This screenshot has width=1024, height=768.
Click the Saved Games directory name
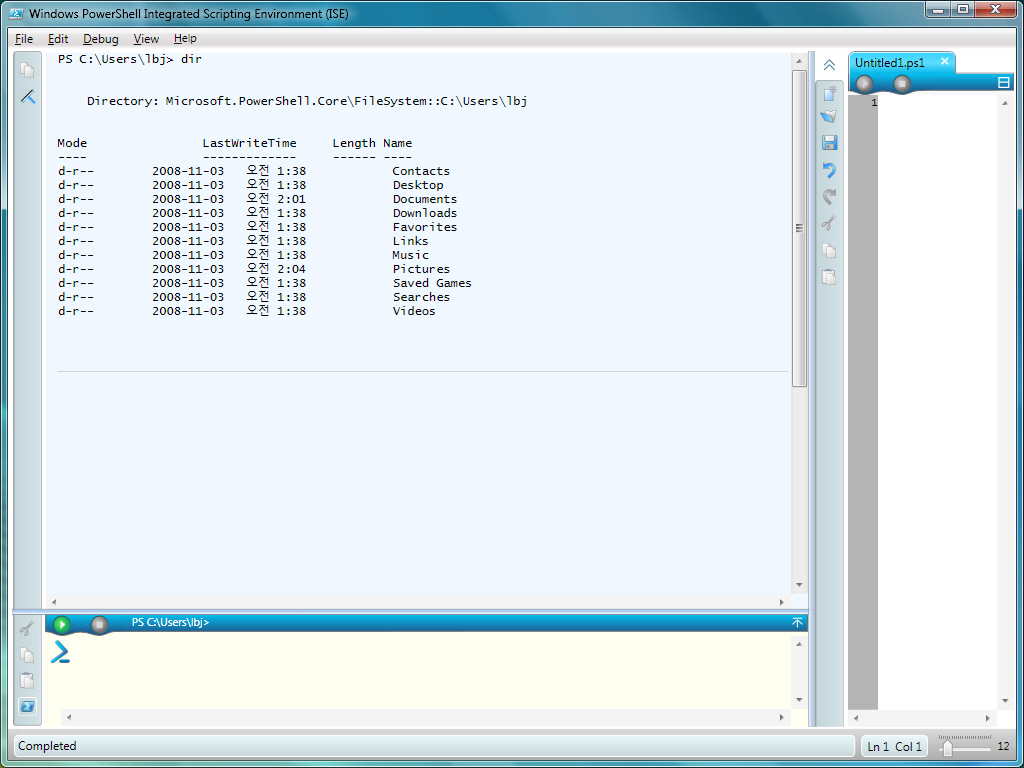[x=432, y=283]
